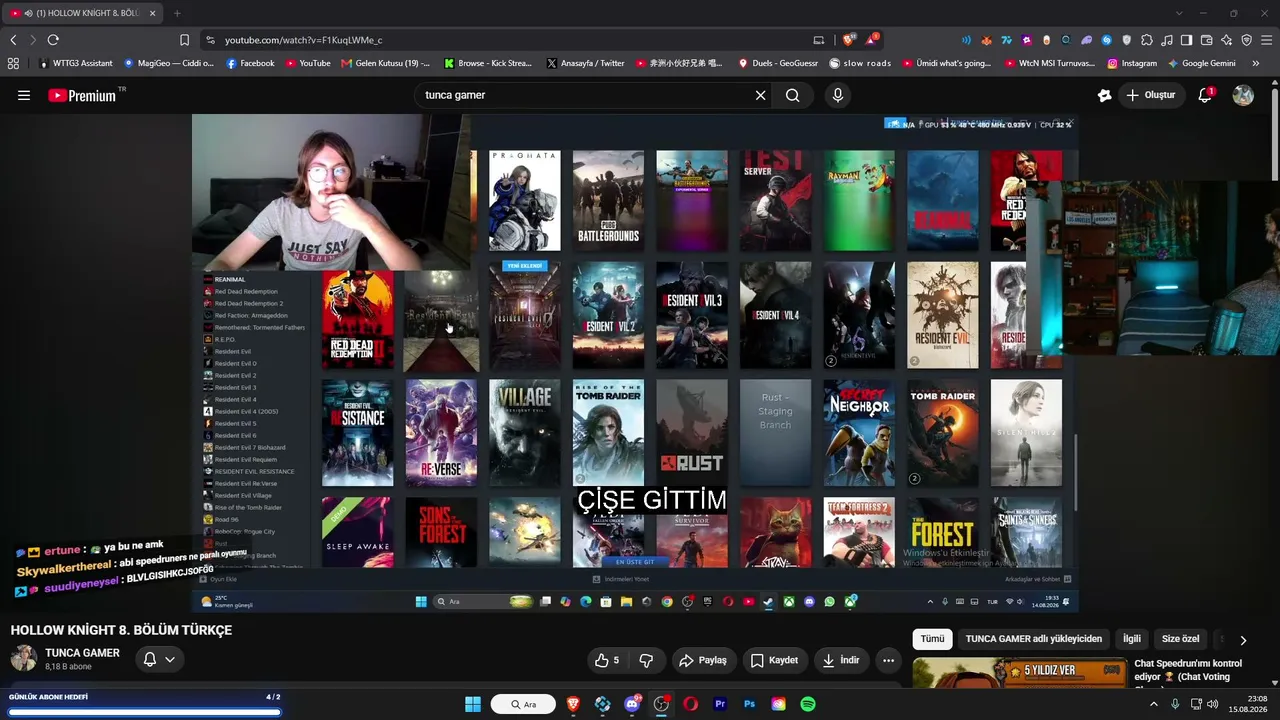The image size is (1280, 720).
Task: Open the TUNCA GAMER channel avatar
Action: [x=24, y=658]
